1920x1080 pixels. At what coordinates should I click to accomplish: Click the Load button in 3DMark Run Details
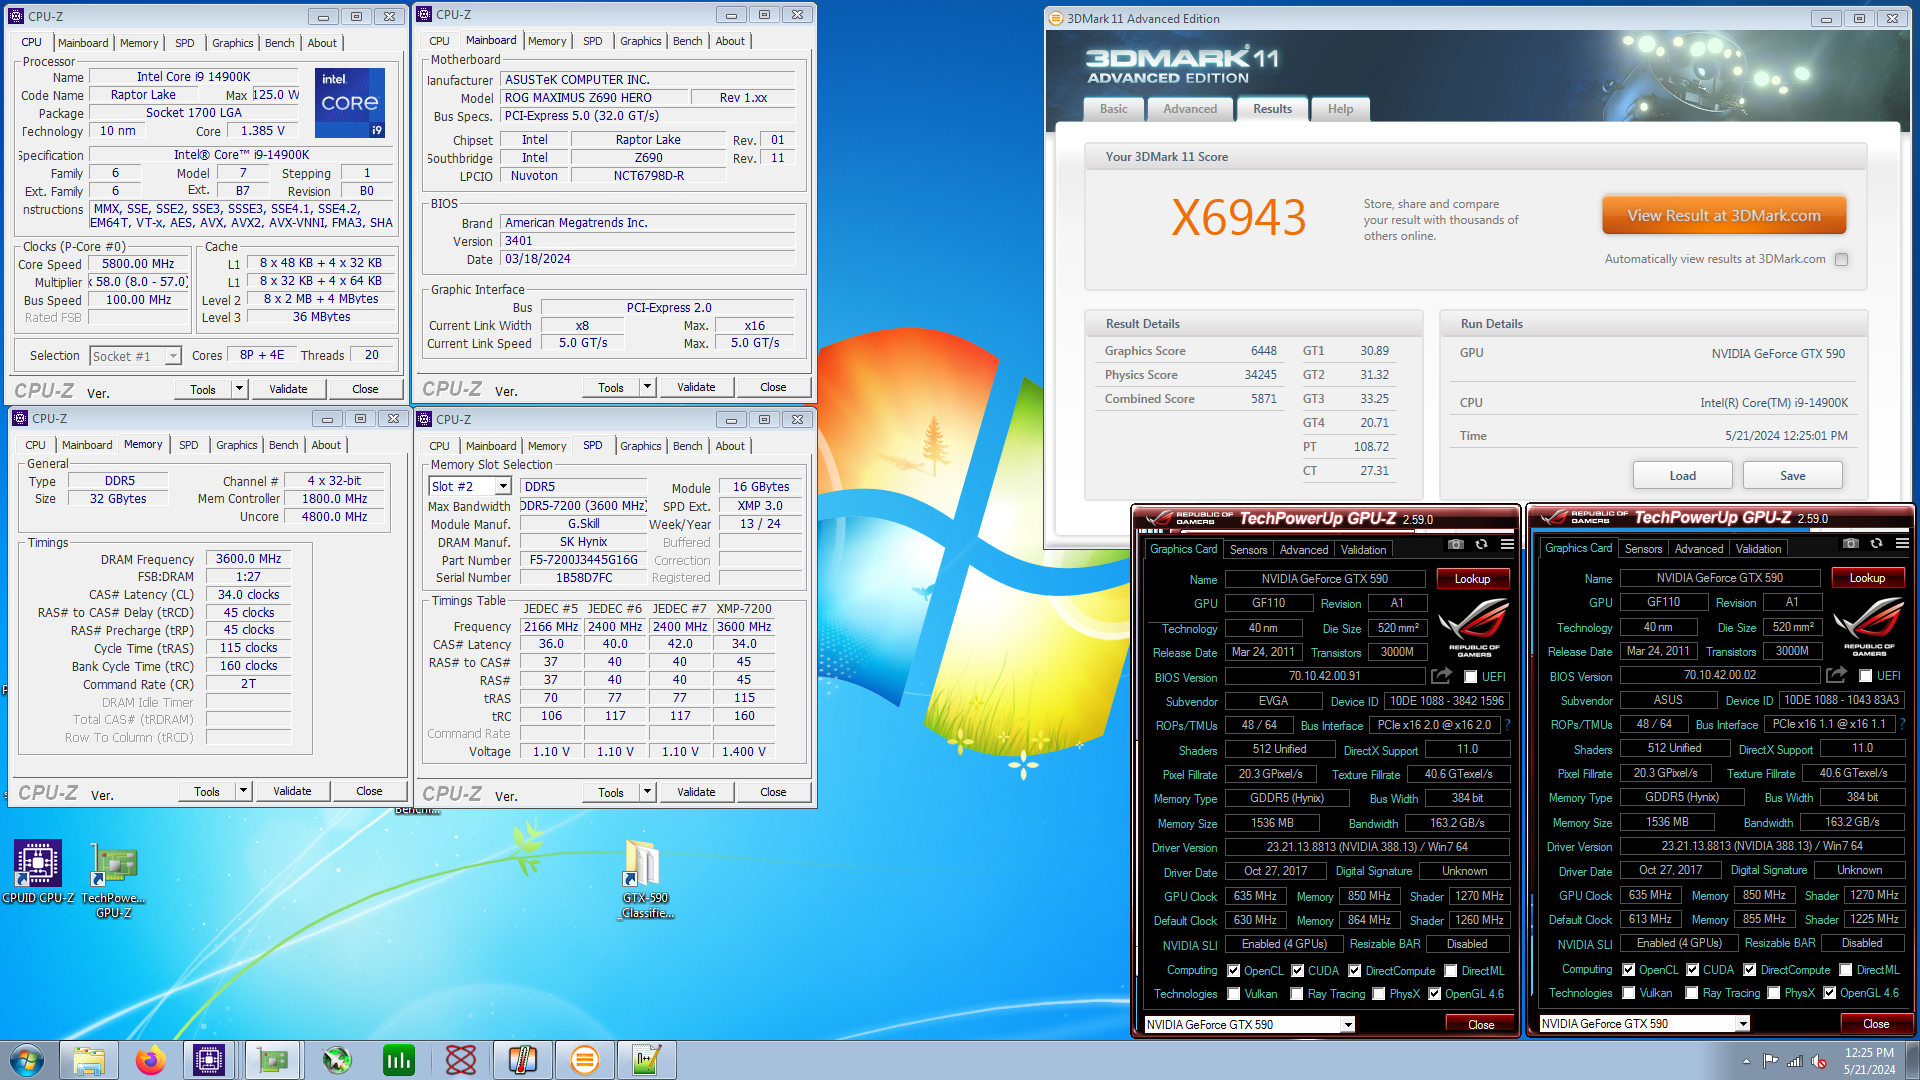(1682, 476)
